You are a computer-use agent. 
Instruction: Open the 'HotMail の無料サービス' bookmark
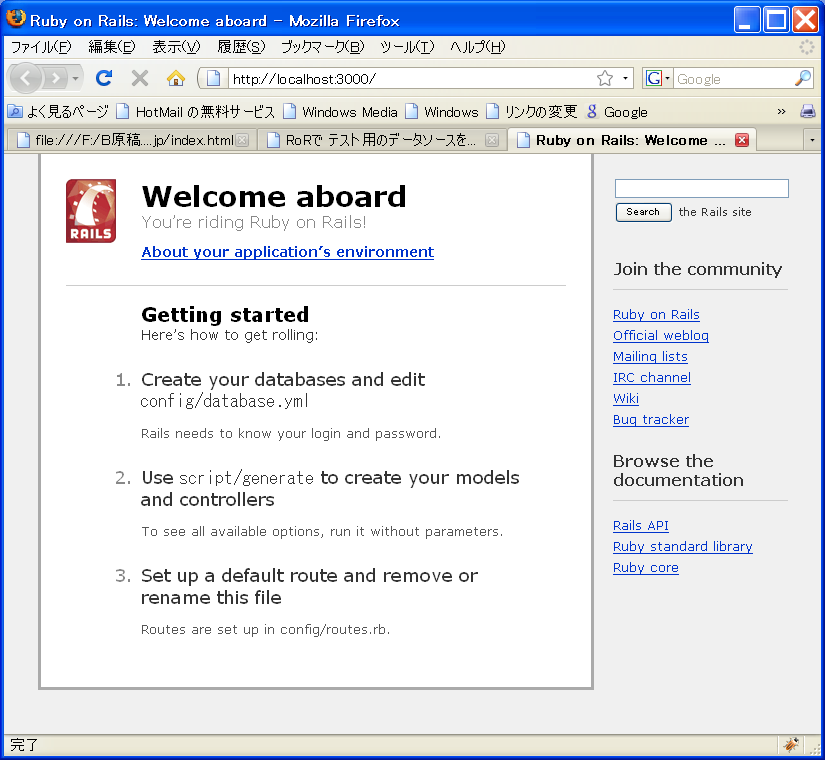click(196, 112)
